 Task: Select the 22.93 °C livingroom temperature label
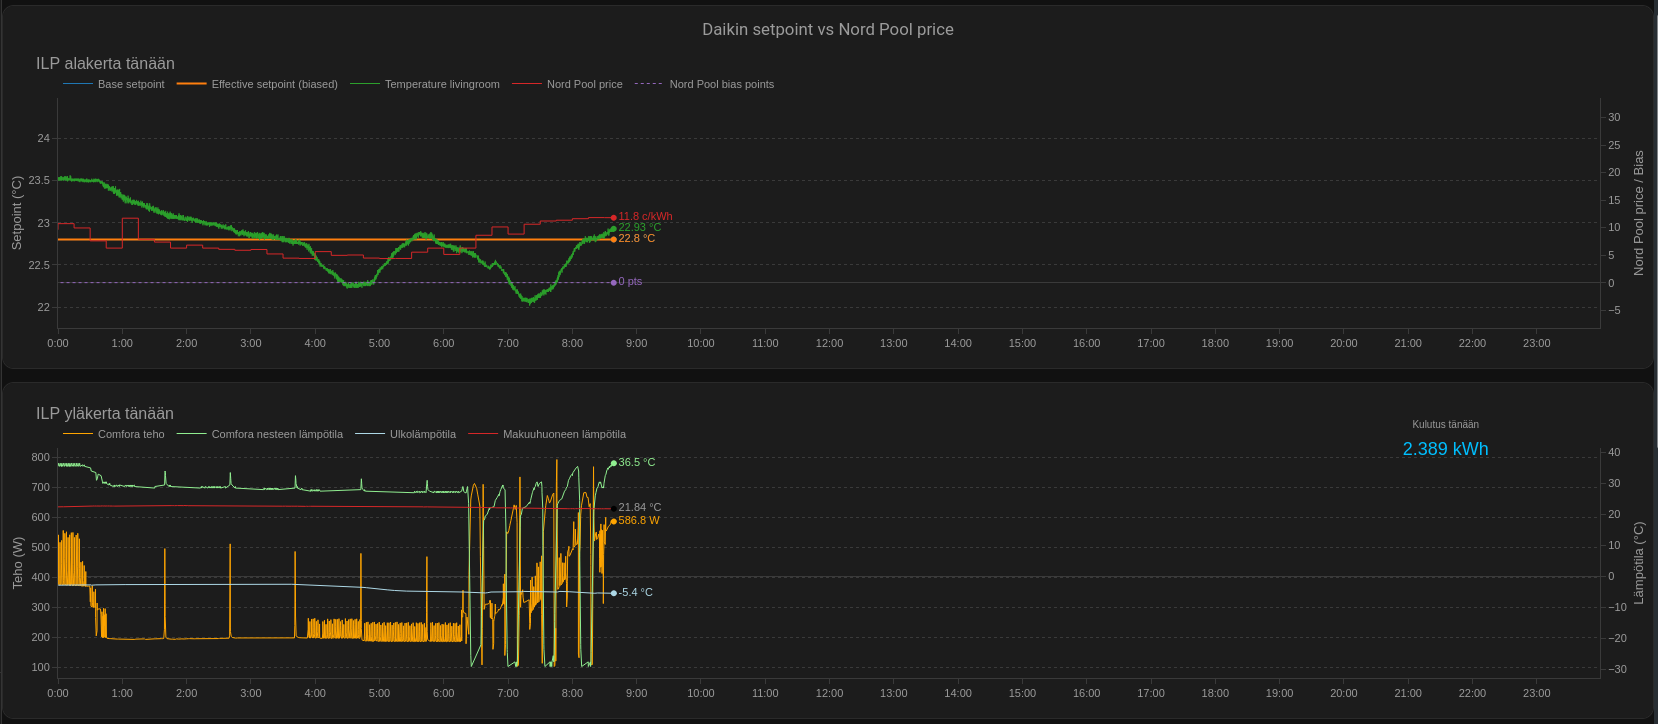[639, 227]
